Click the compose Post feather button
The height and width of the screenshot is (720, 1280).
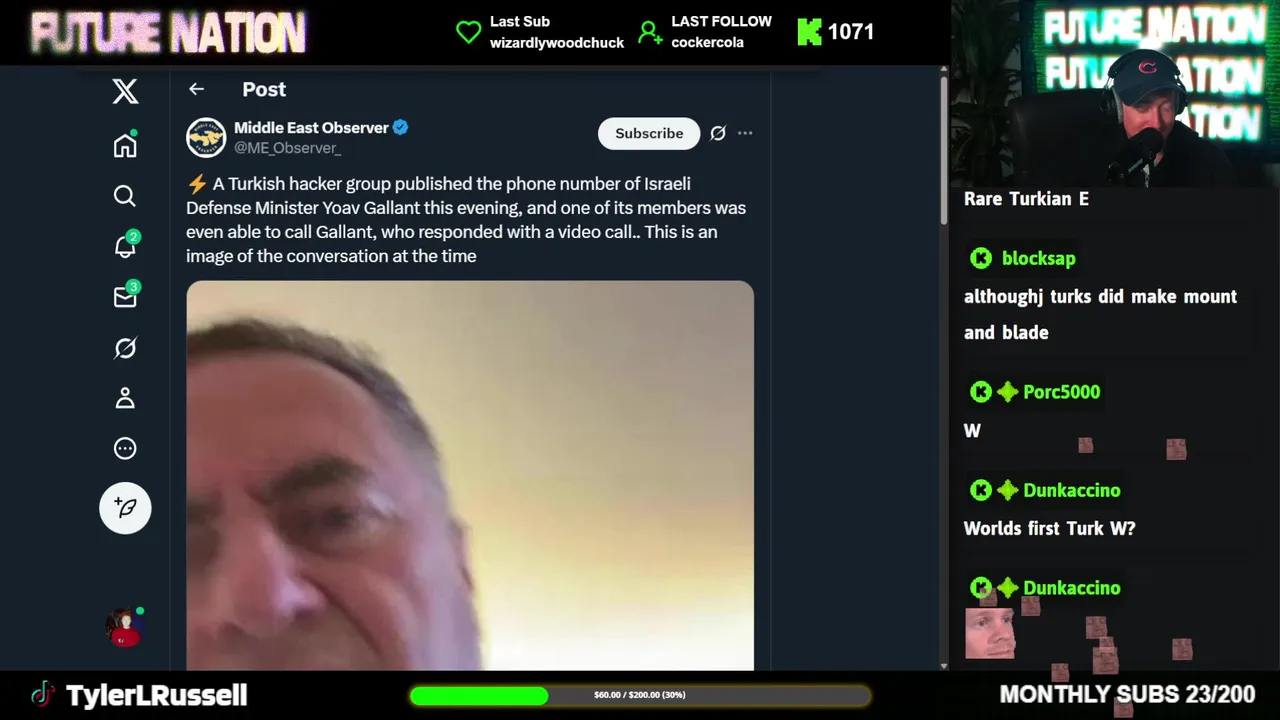click(x=125, y=508)
